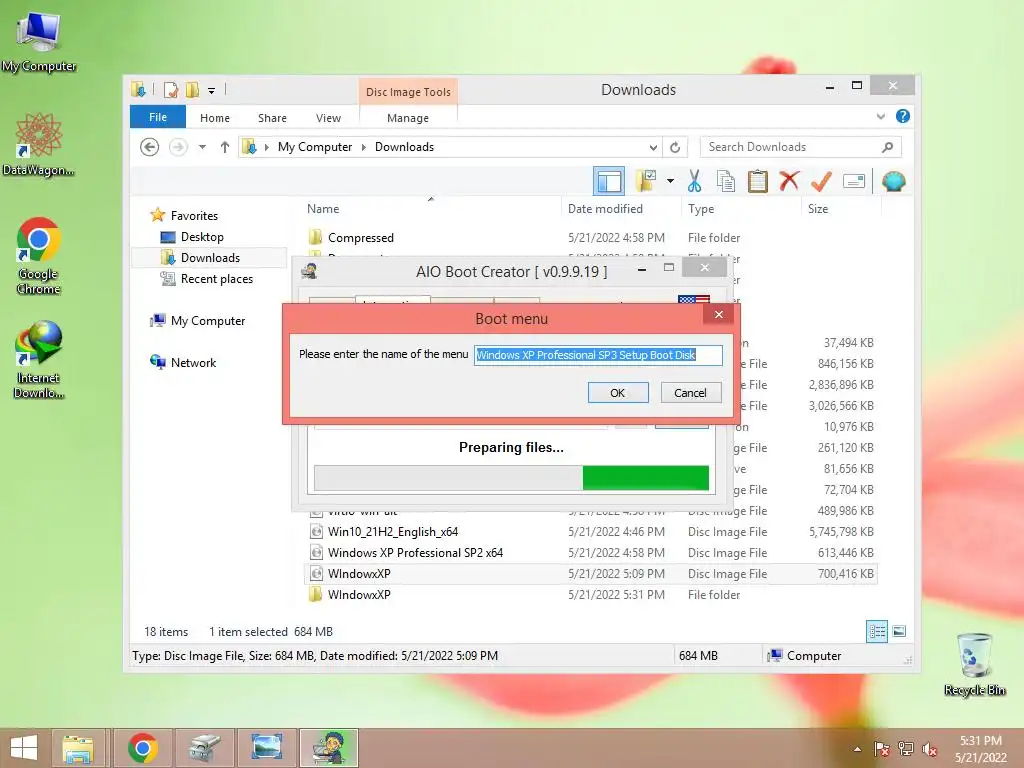The width and height of the screenshot is (1024, 768).
Task: Select the Win10_21H2_English_x64 disc image
Action: pos(392,532)
